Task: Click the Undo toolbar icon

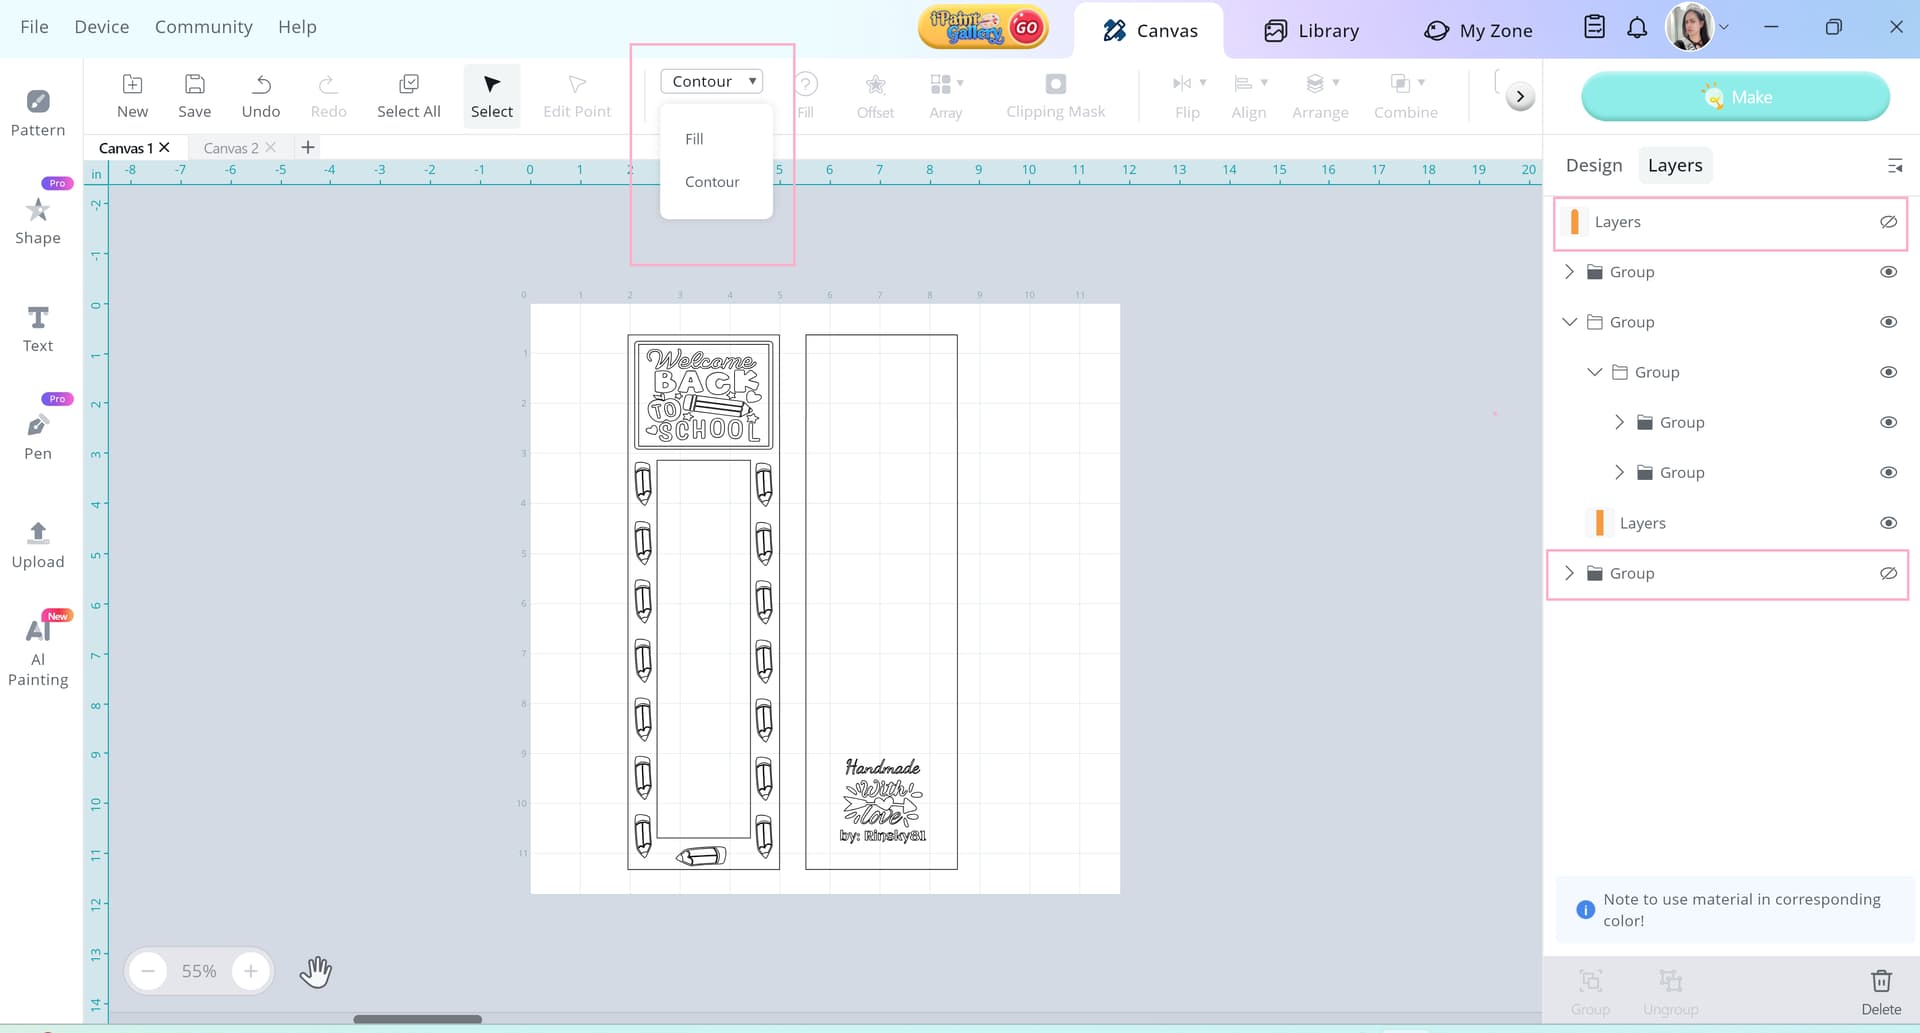Action: (x=261, y=95)
